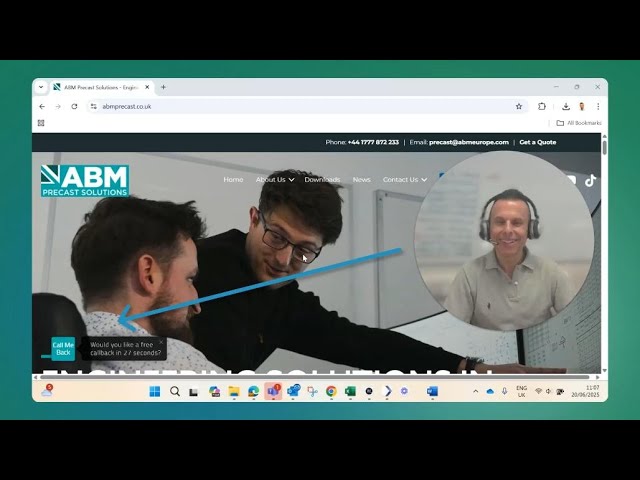Open Microsoft Teams from the taskbar
Image resolution: width=640 pixels, height=480 pixels.
tap(273, 391)
